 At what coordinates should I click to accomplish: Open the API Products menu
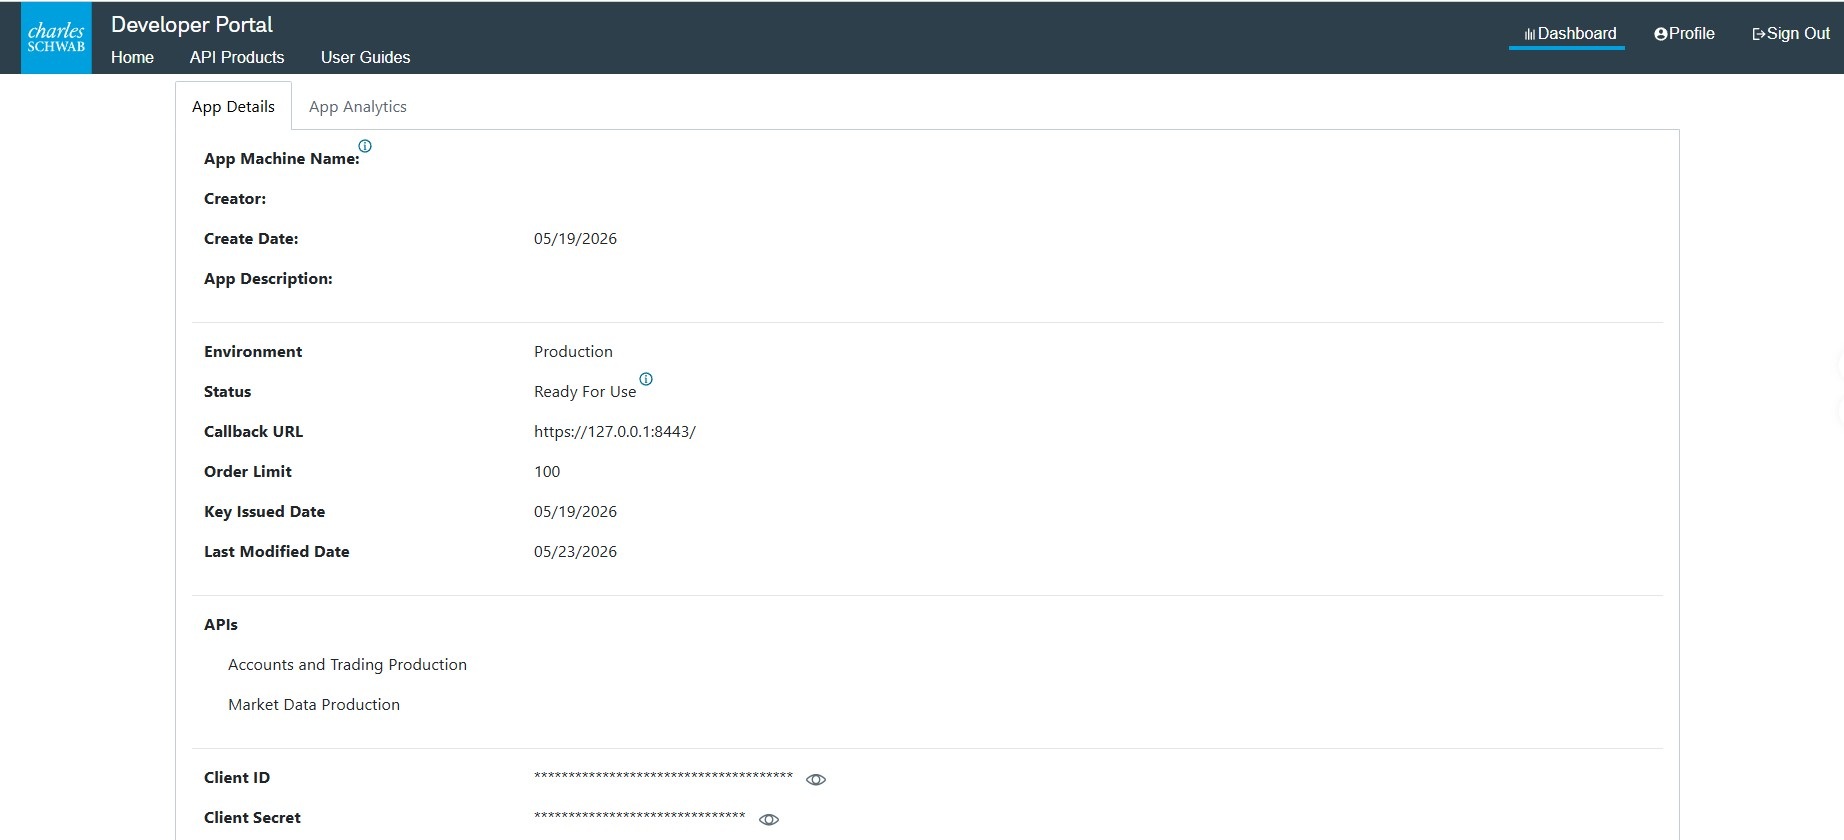pyautogui.click(x=237, y=58)
